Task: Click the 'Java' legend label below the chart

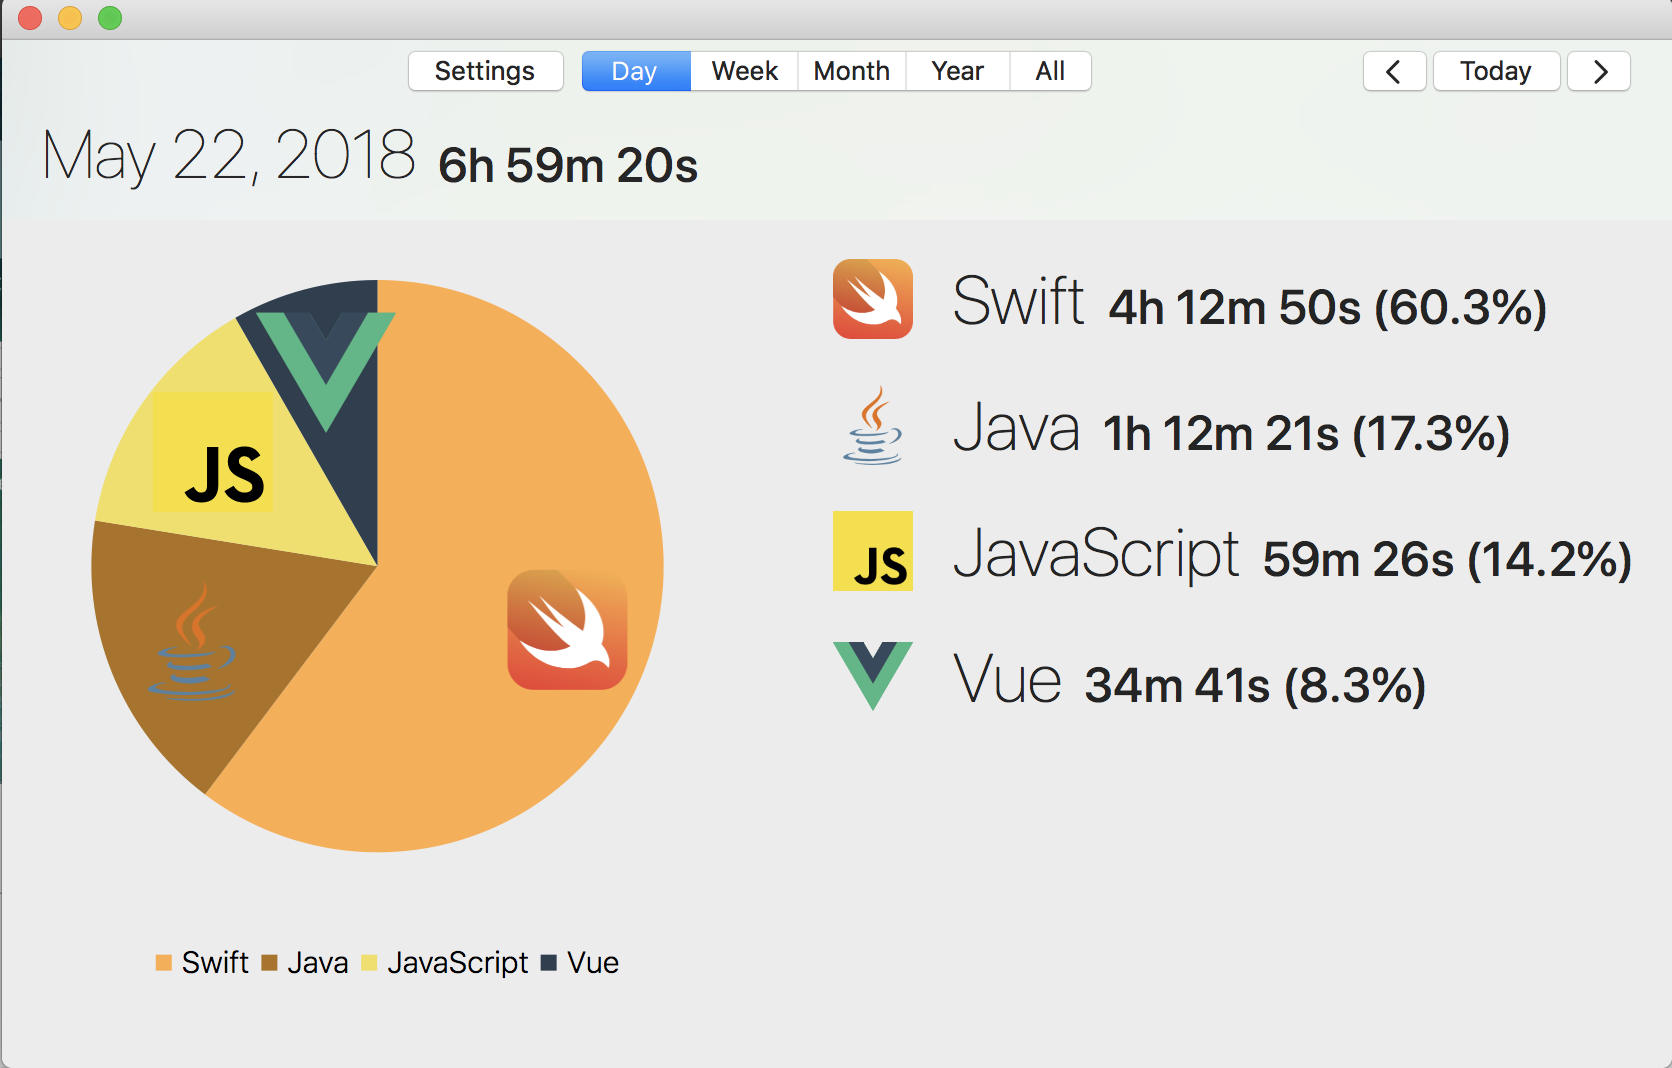Action: [318, 962]
